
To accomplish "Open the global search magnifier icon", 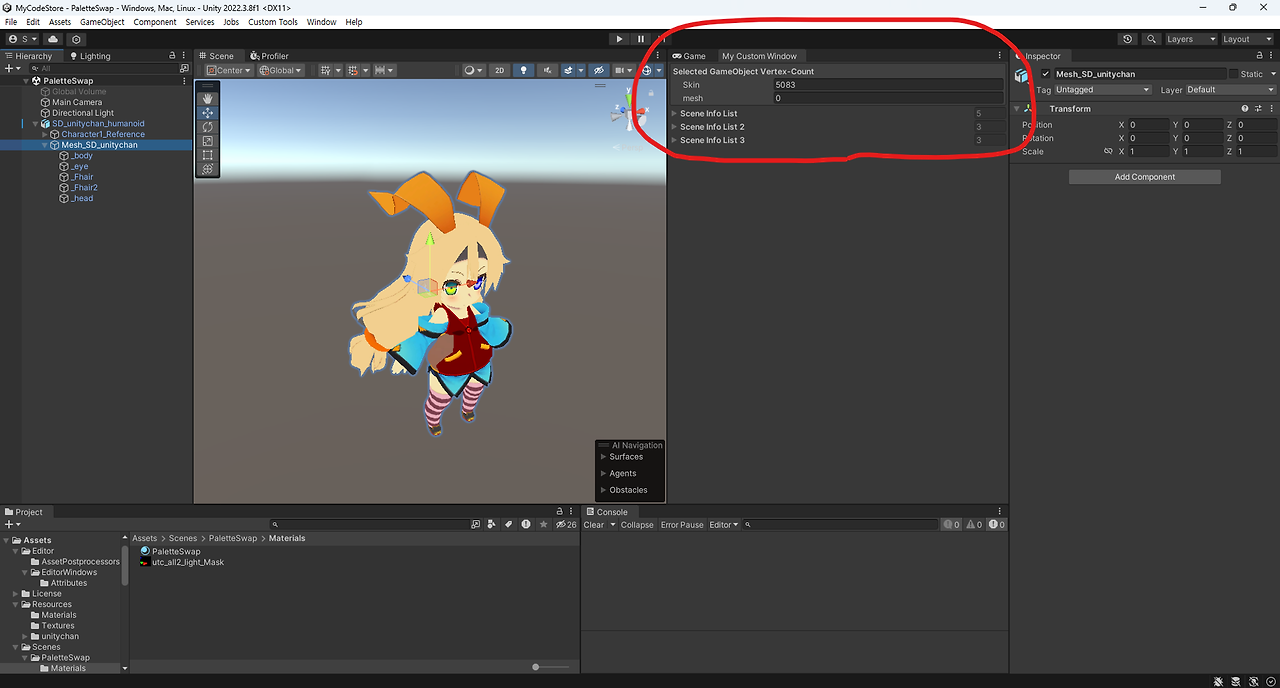I will pyautogui.click(x=1151, y=39).
